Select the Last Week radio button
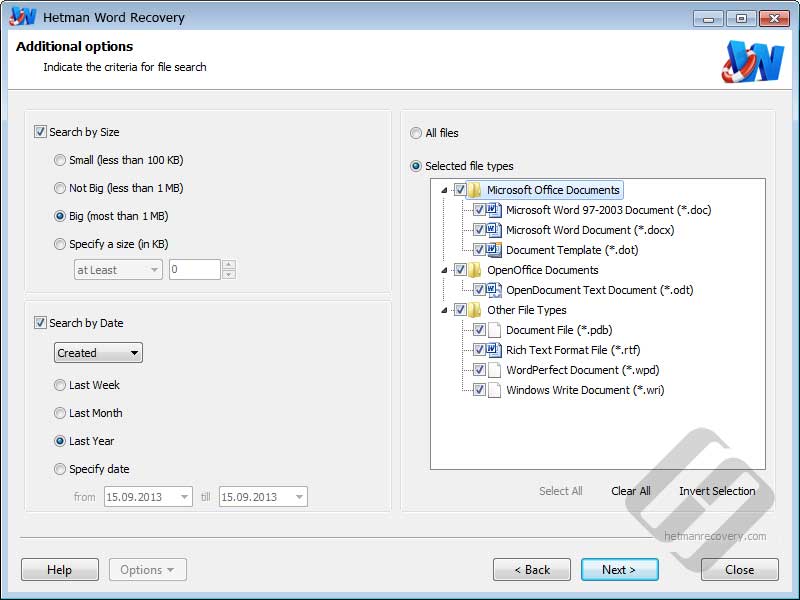 click(60, 385)
